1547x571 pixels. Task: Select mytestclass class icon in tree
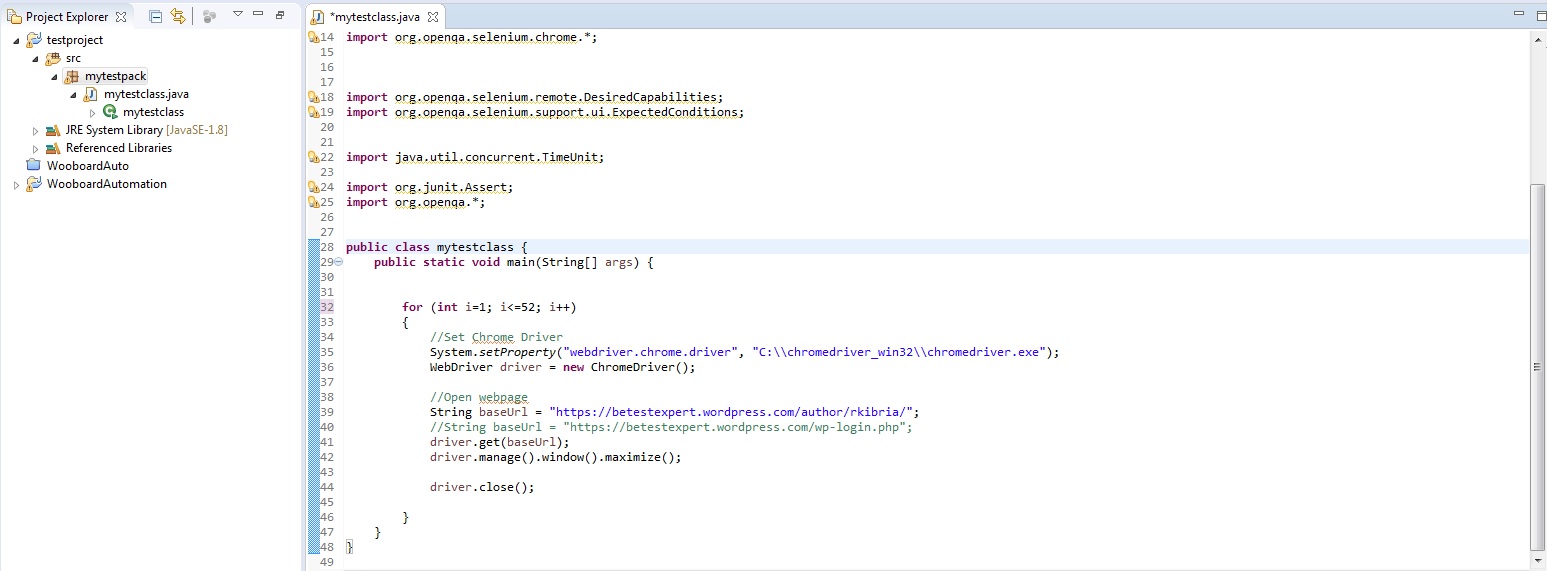pyautogui.click(x=110, y=113)
